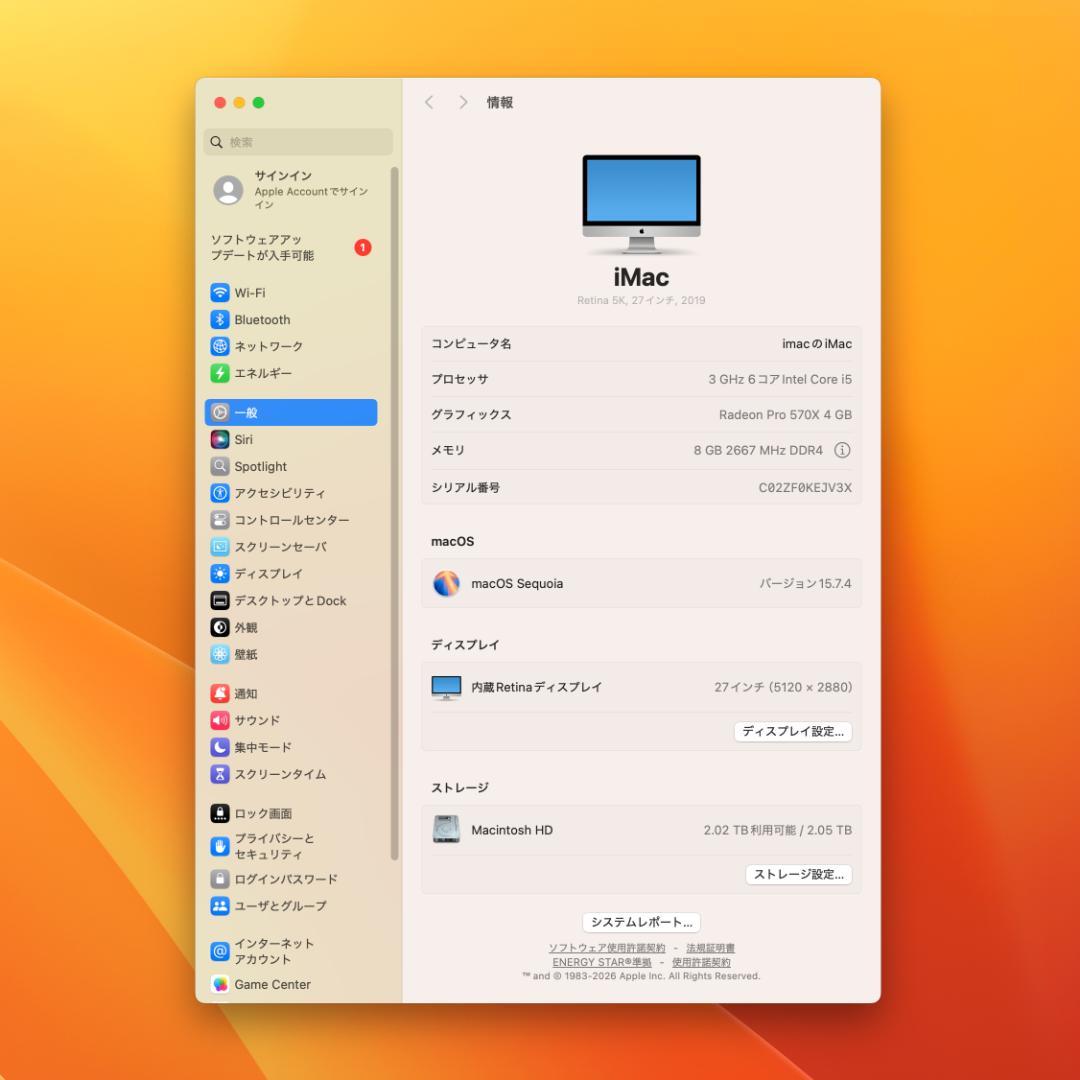Click the 検索 search field
Screen dimensions: 1080x1080
(x=298, y=142)
